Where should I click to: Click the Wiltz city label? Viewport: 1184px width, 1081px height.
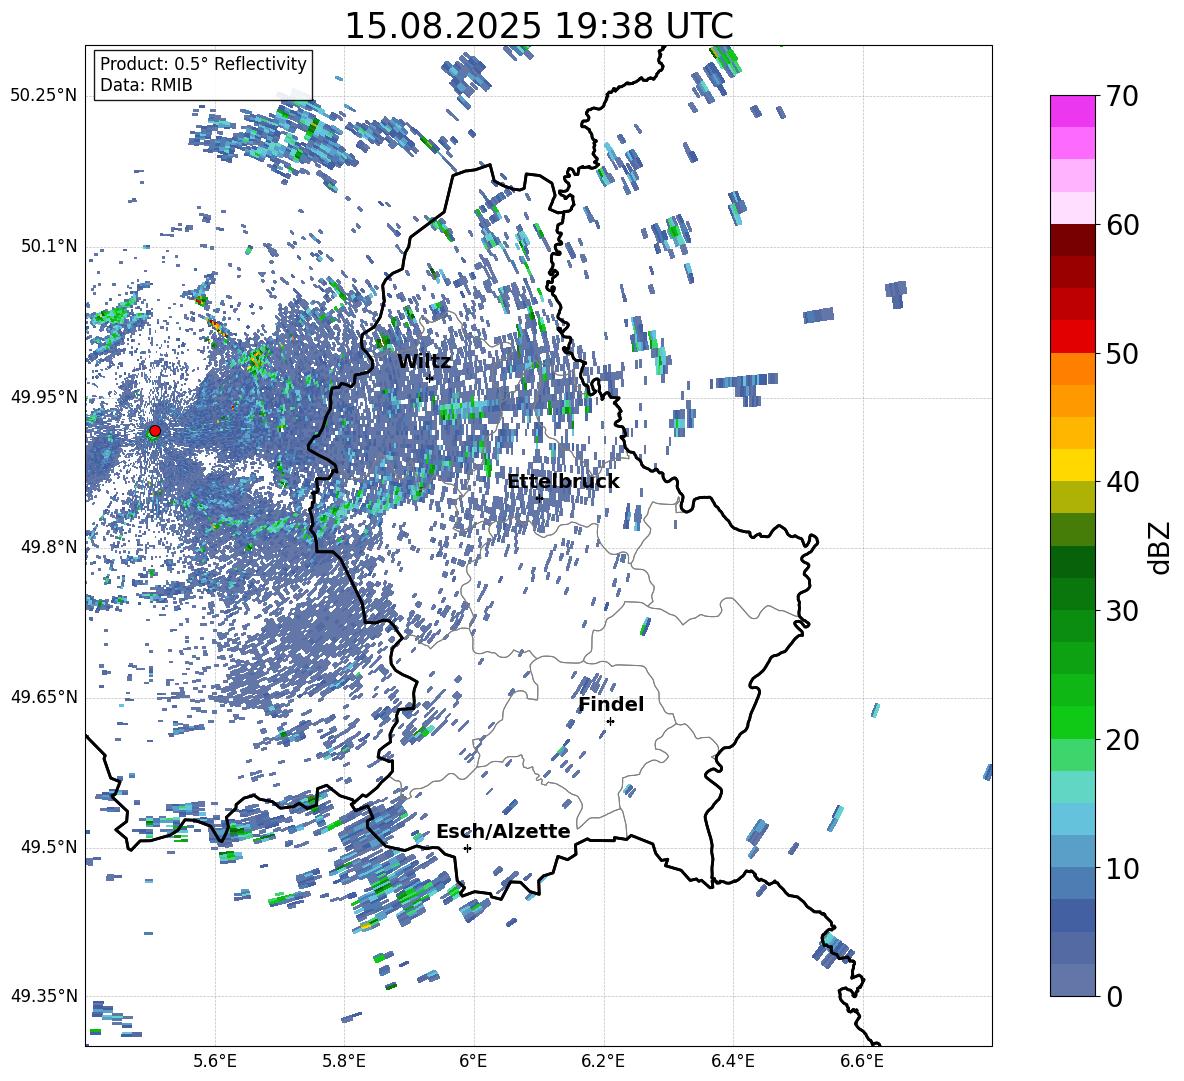coord(424,362)
